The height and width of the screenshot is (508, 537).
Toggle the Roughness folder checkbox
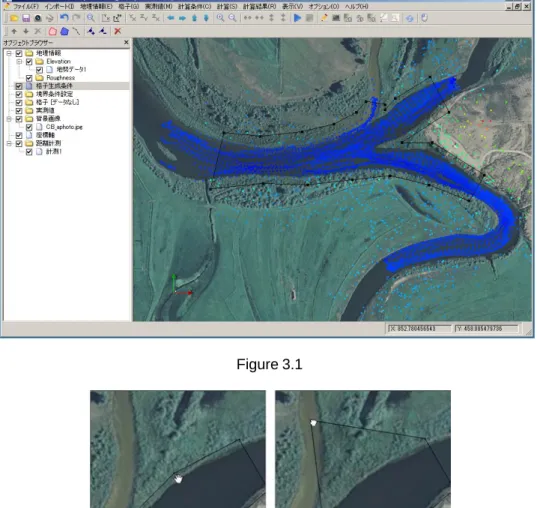(29, 78)
